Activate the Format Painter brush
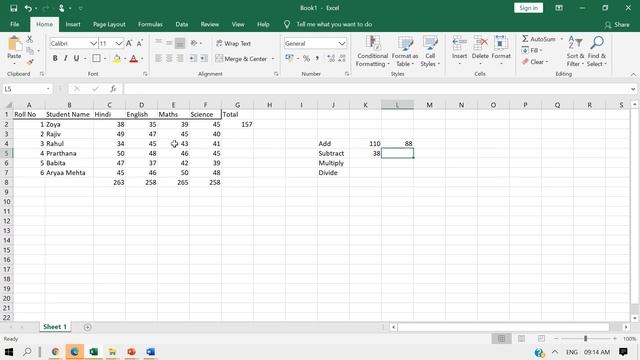Screen dimensions: 640x360 point(29,62)
